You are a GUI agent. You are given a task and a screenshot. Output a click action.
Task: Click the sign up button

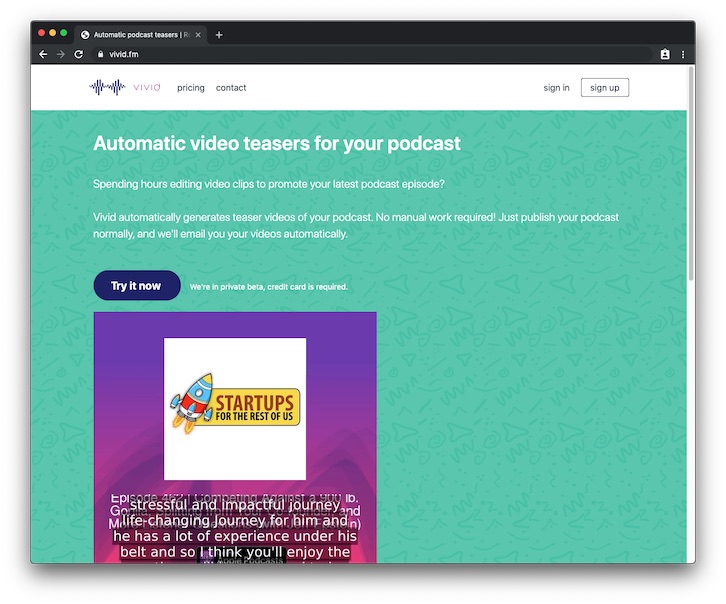(605, 87)
